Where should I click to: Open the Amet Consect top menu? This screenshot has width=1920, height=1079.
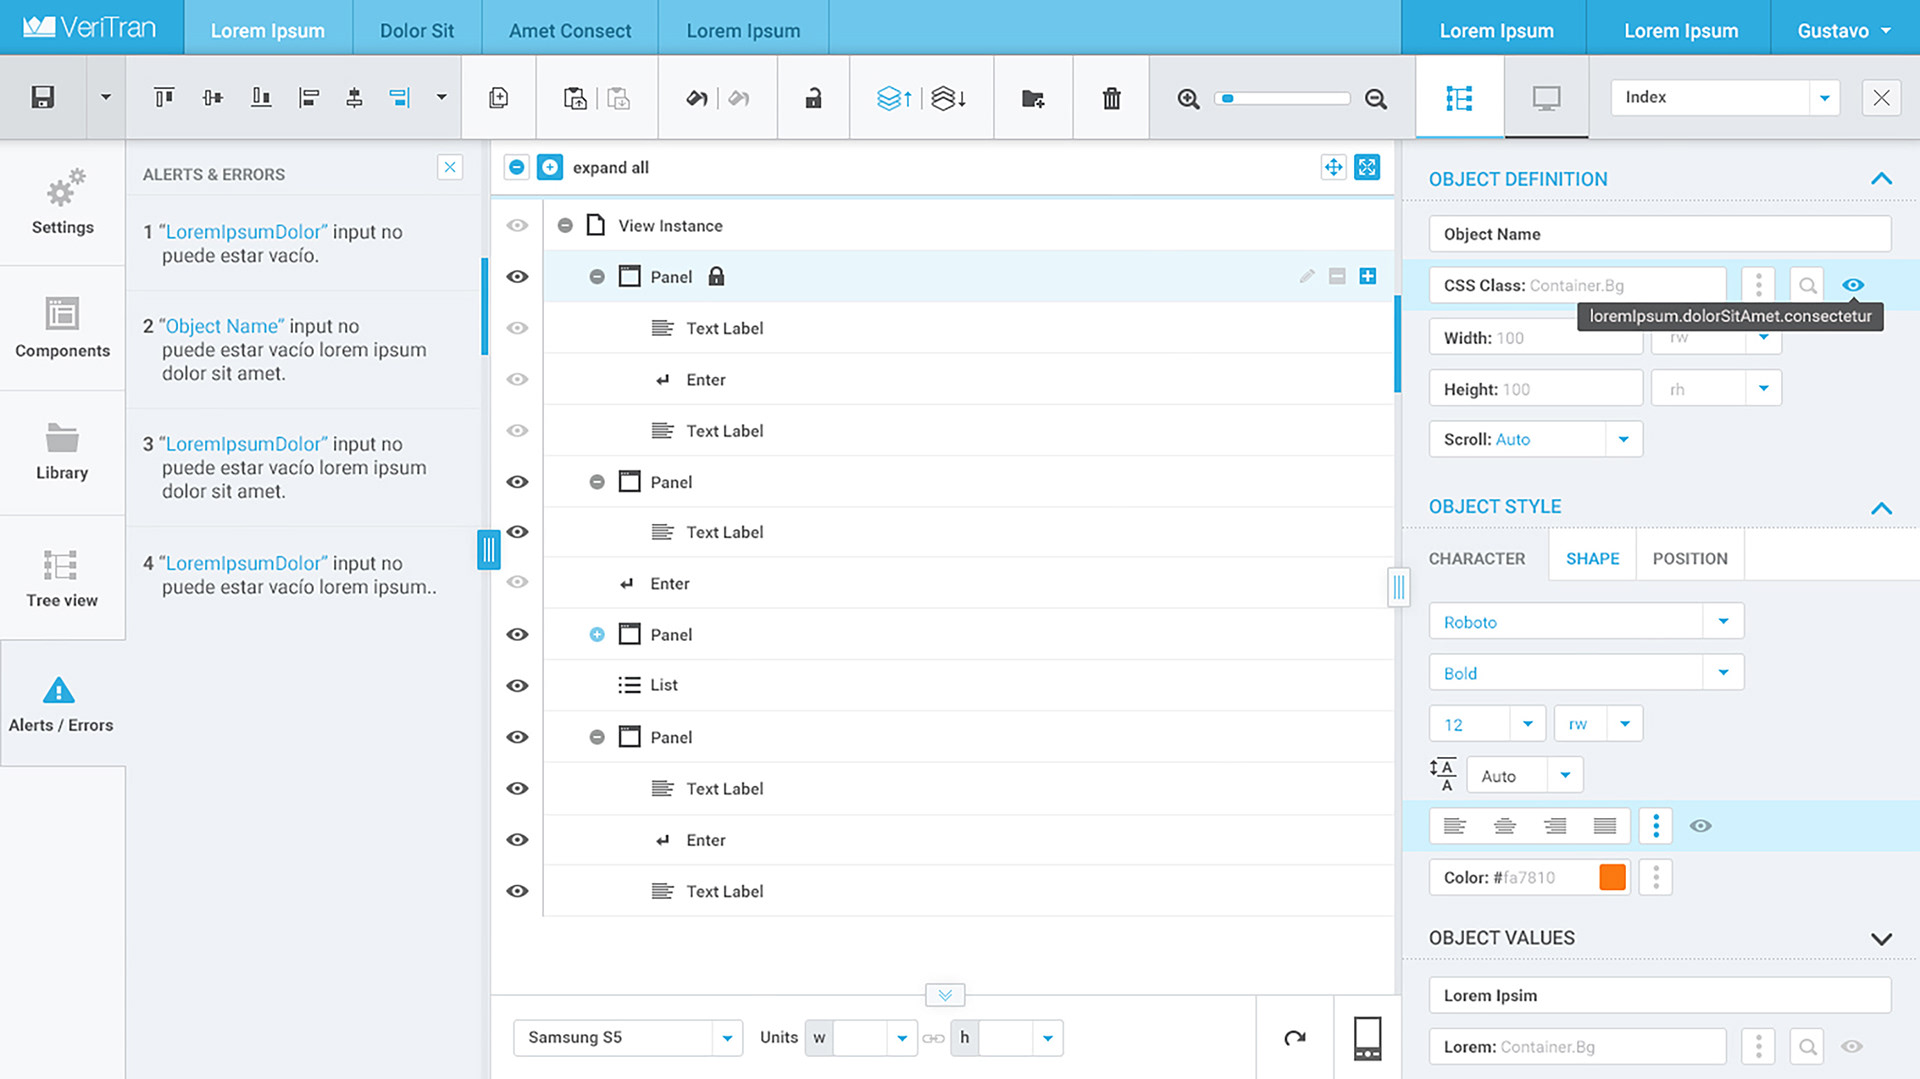point(570,30)
